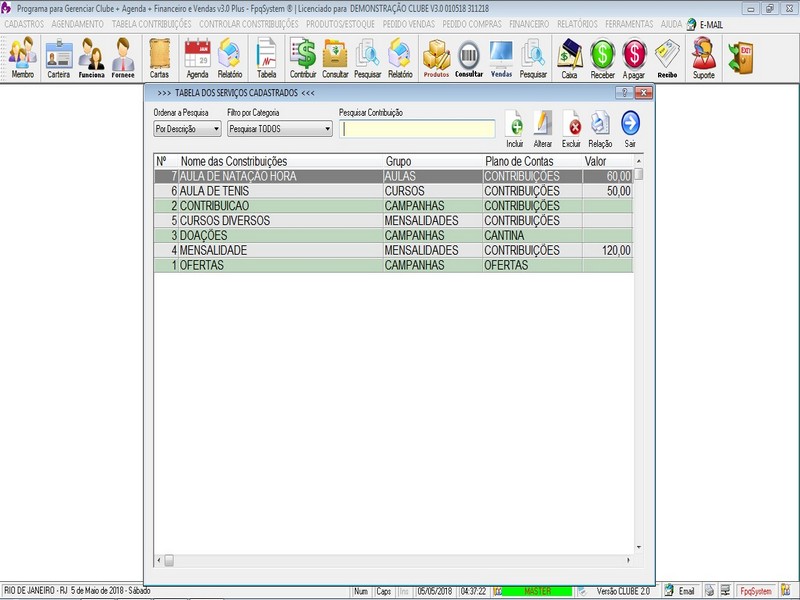Click the E-MAIL menu link

point(705,24)
